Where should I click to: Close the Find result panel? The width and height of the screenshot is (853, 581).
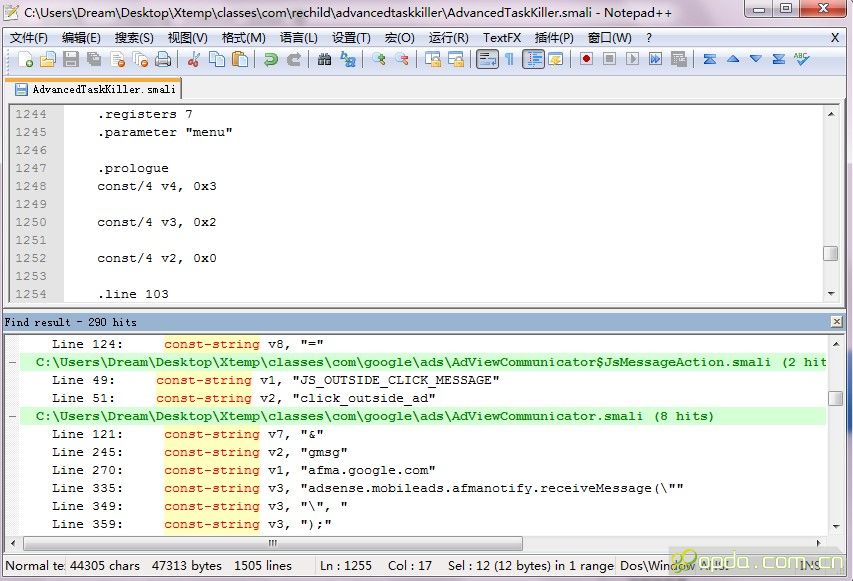(837, 322)
